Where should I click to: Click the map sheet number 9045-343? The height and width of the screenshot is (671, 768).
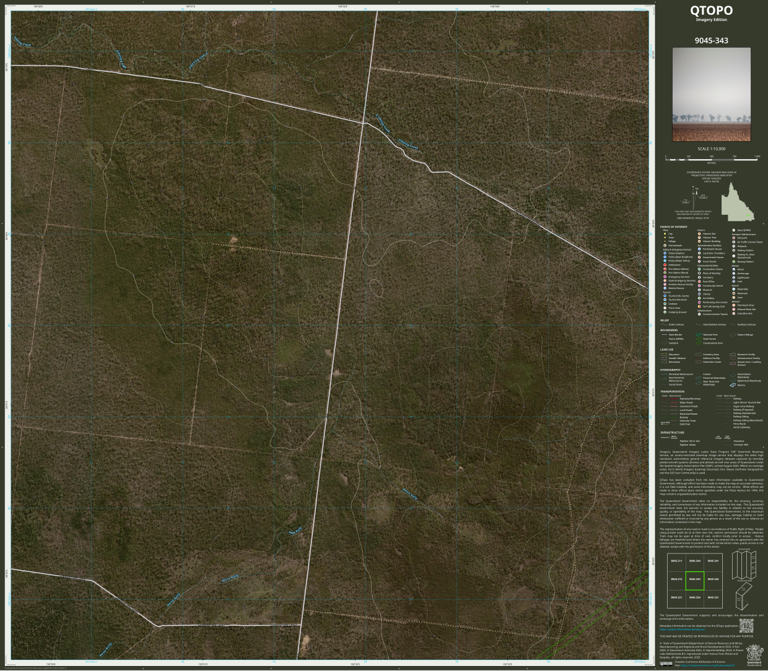(711, 41)
